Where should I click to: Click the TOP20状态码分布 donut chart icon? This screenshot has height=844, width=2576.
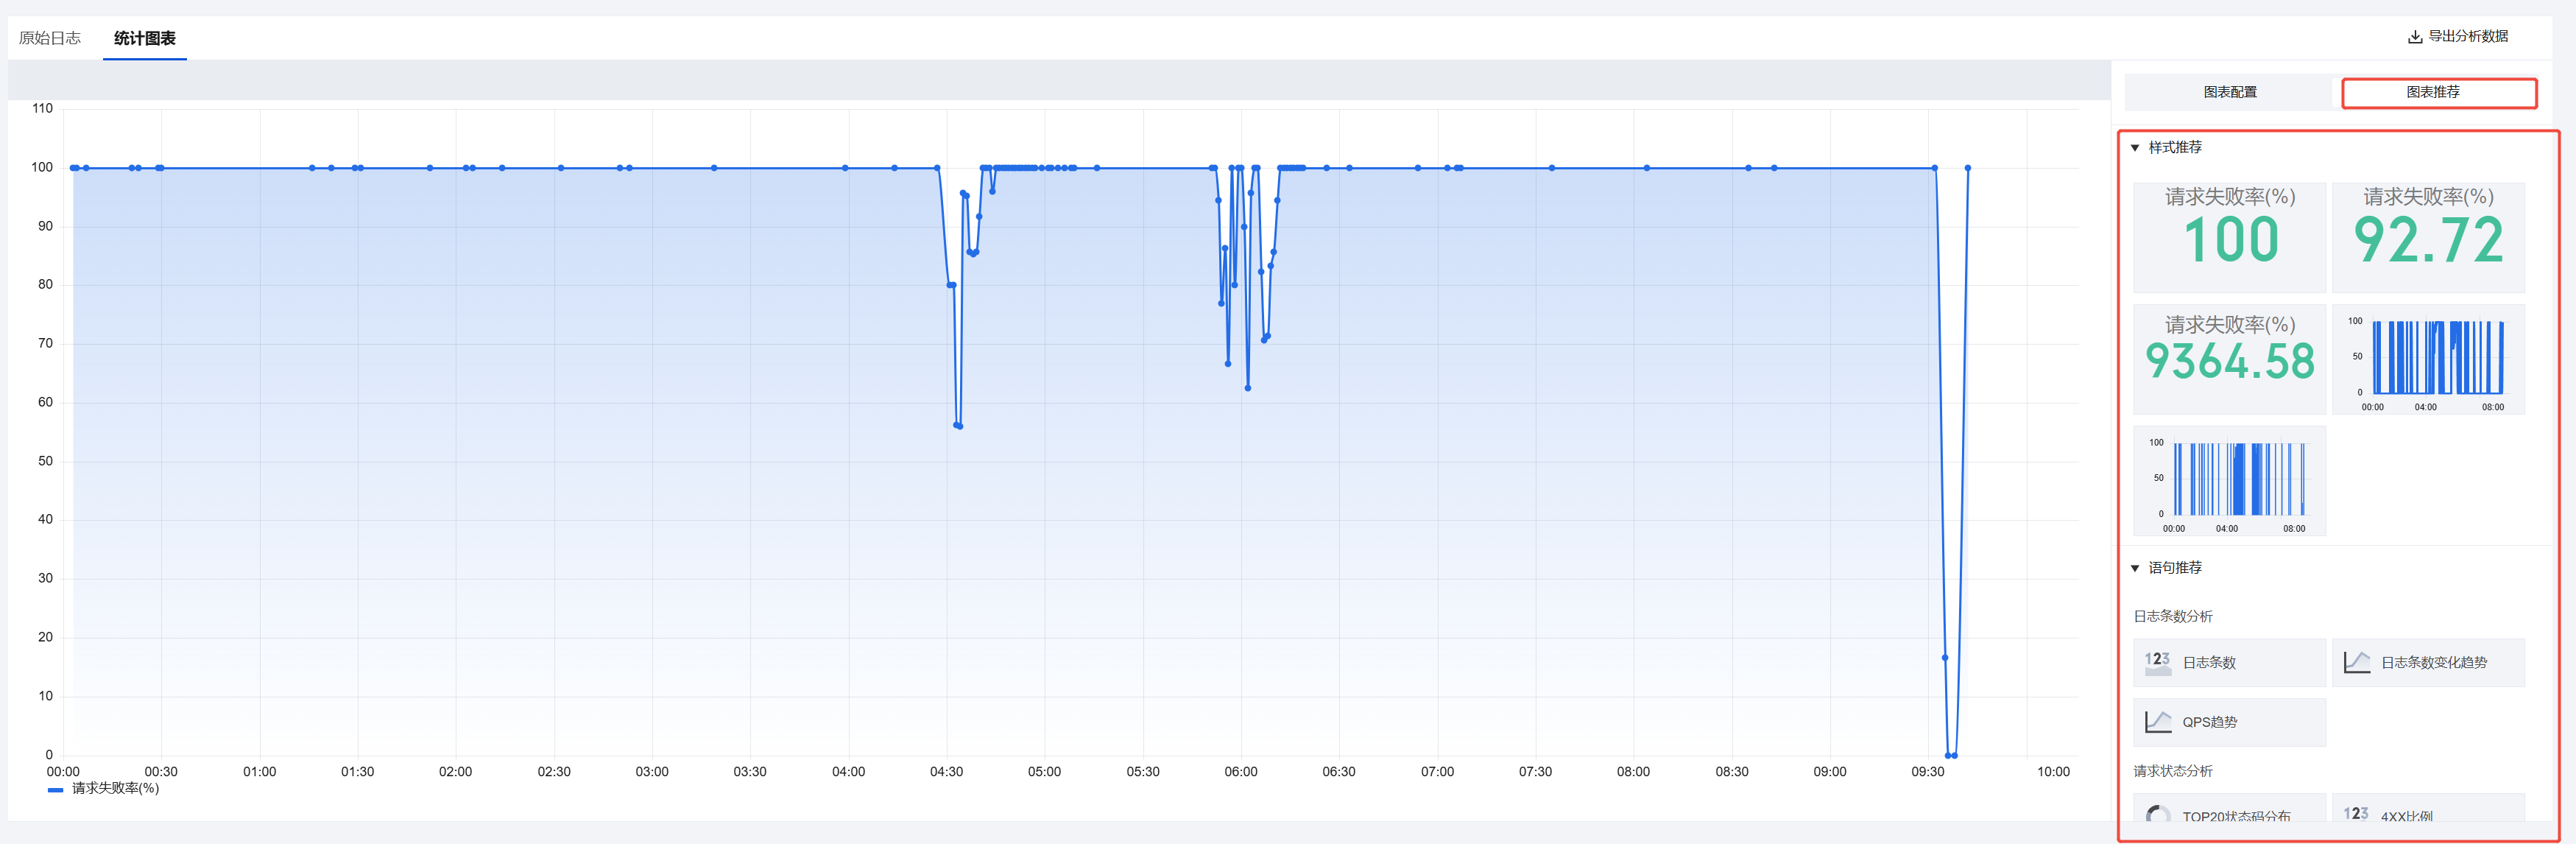(2157, 815)
